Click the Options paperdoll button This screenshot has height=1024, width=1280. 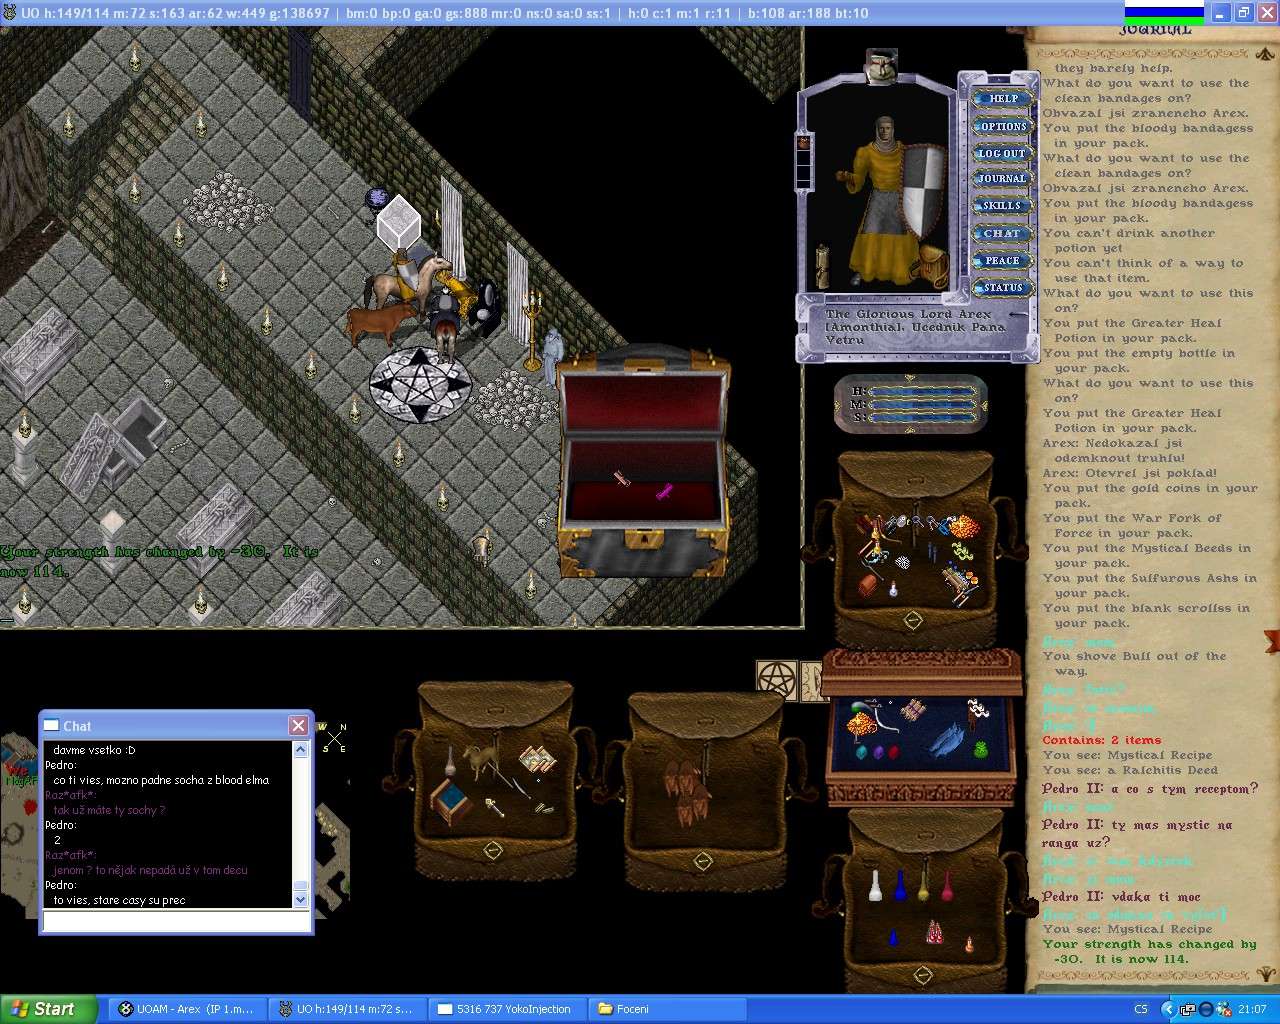coord(1002,127)
